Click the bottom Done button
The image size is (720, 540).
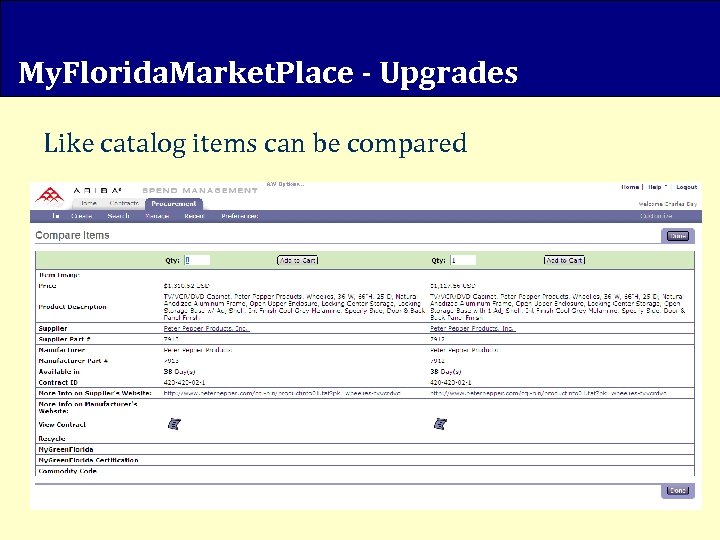[x=678, y=490]
